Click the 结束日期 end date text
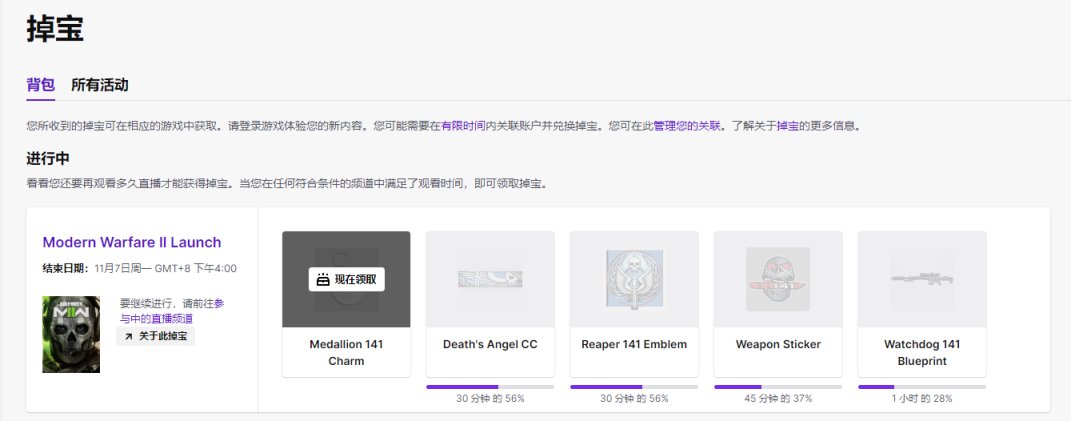 [139, 269]
